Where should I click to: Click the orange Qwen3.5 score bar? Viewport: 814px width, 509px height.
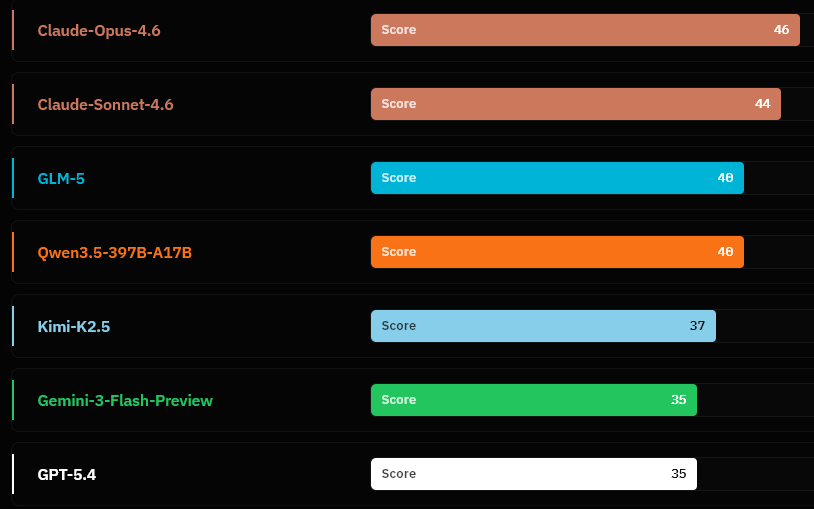[557, 252]
